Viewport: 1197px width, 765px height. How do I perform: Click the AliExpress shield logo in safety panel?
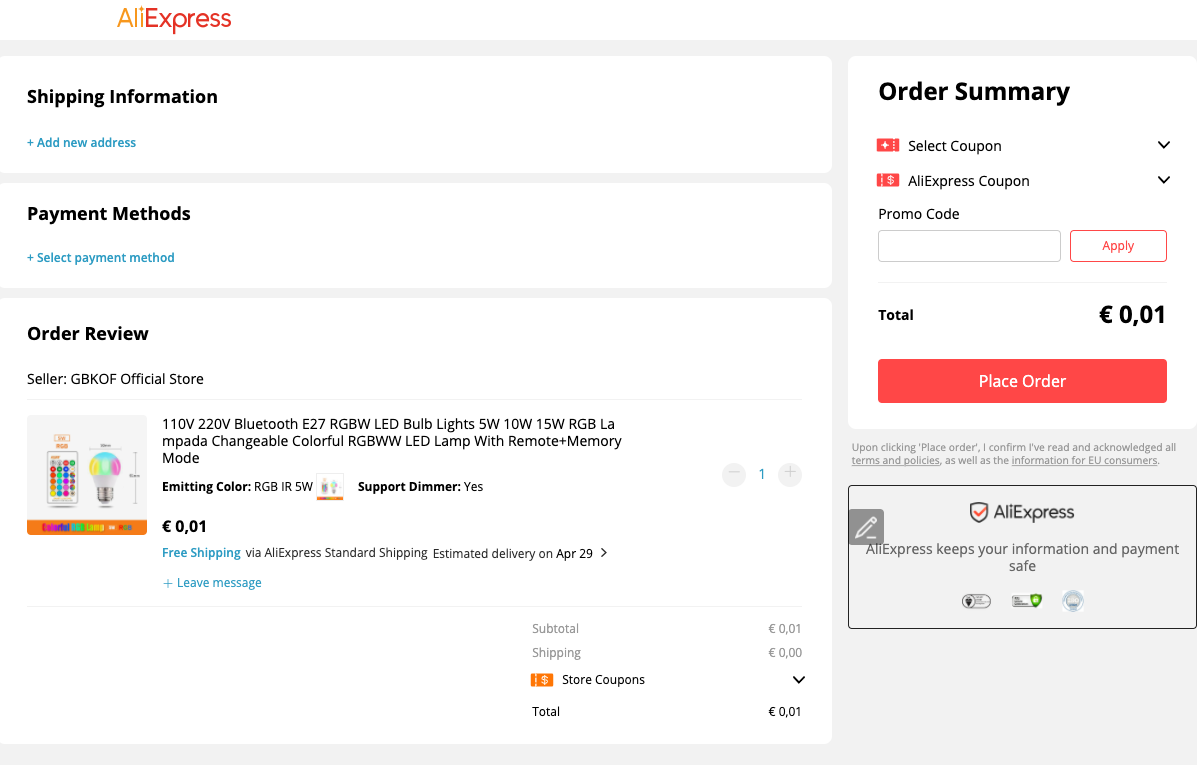point(1021,512)
